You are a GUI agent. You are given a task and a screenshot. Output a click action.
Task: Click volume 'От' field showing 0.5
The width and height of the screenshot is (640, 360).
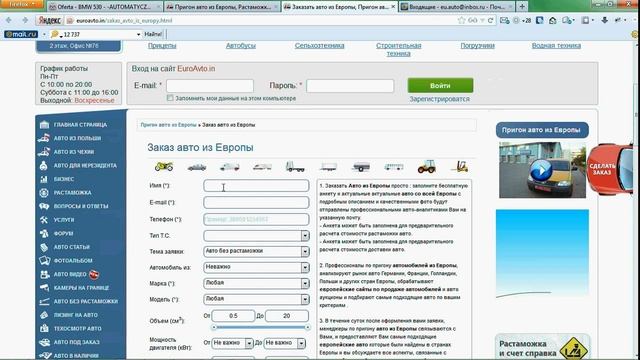click(x=233, y=316)
